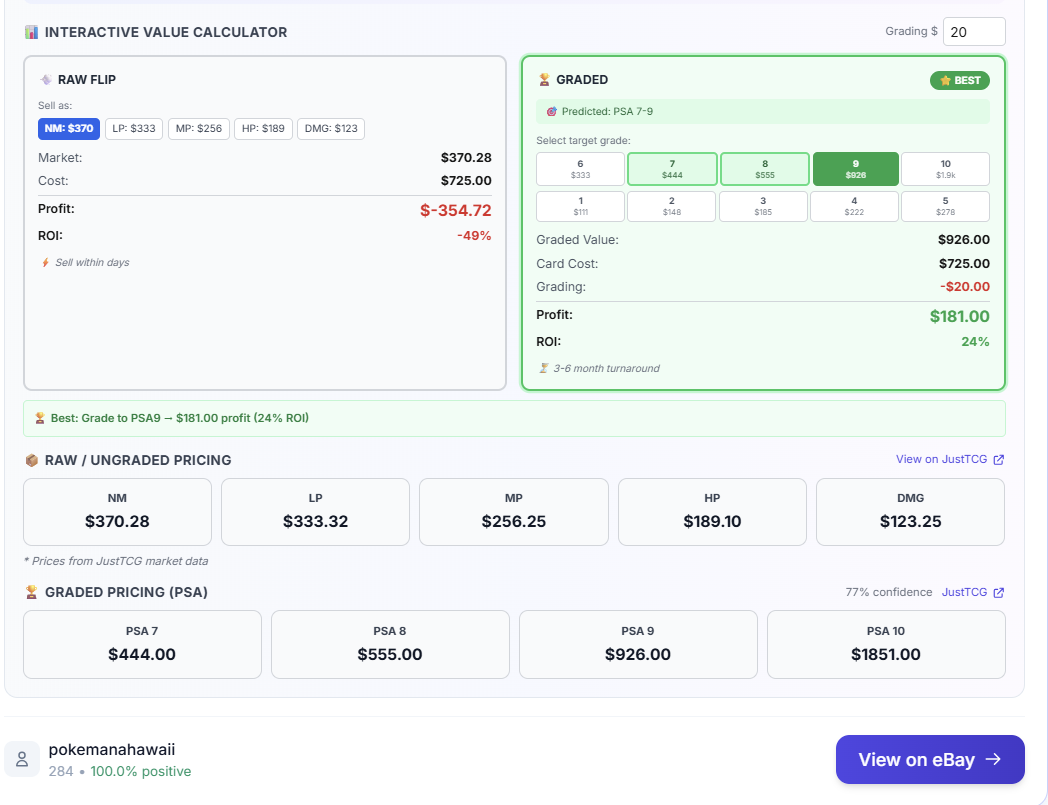Screen dimensions: 1048x805
Task: Select target grade 10 tile
Action: point(945,168)
